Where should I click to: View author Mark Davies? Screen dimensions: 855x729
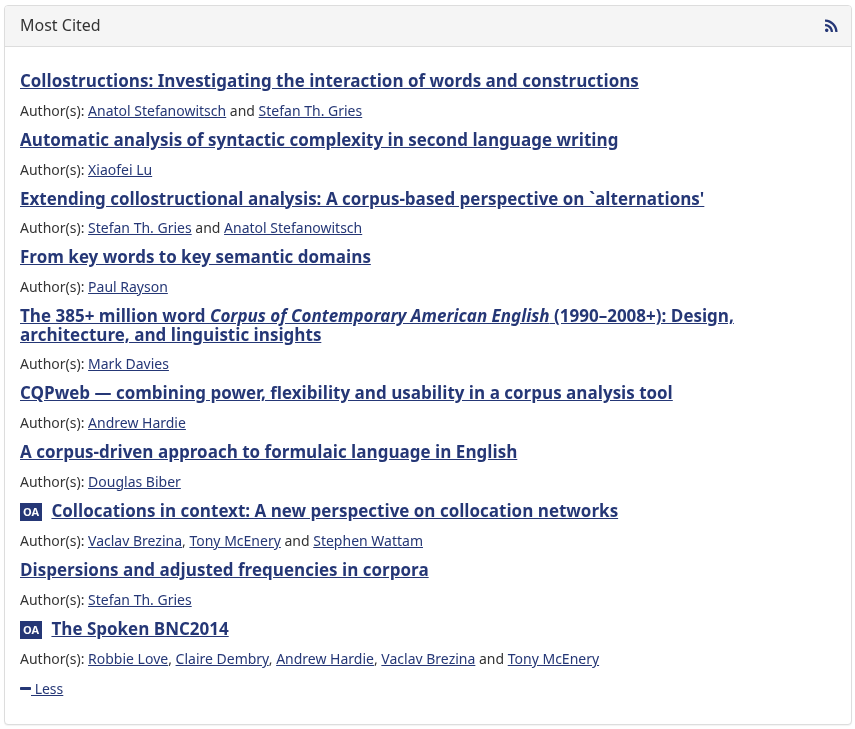[128, 364]
